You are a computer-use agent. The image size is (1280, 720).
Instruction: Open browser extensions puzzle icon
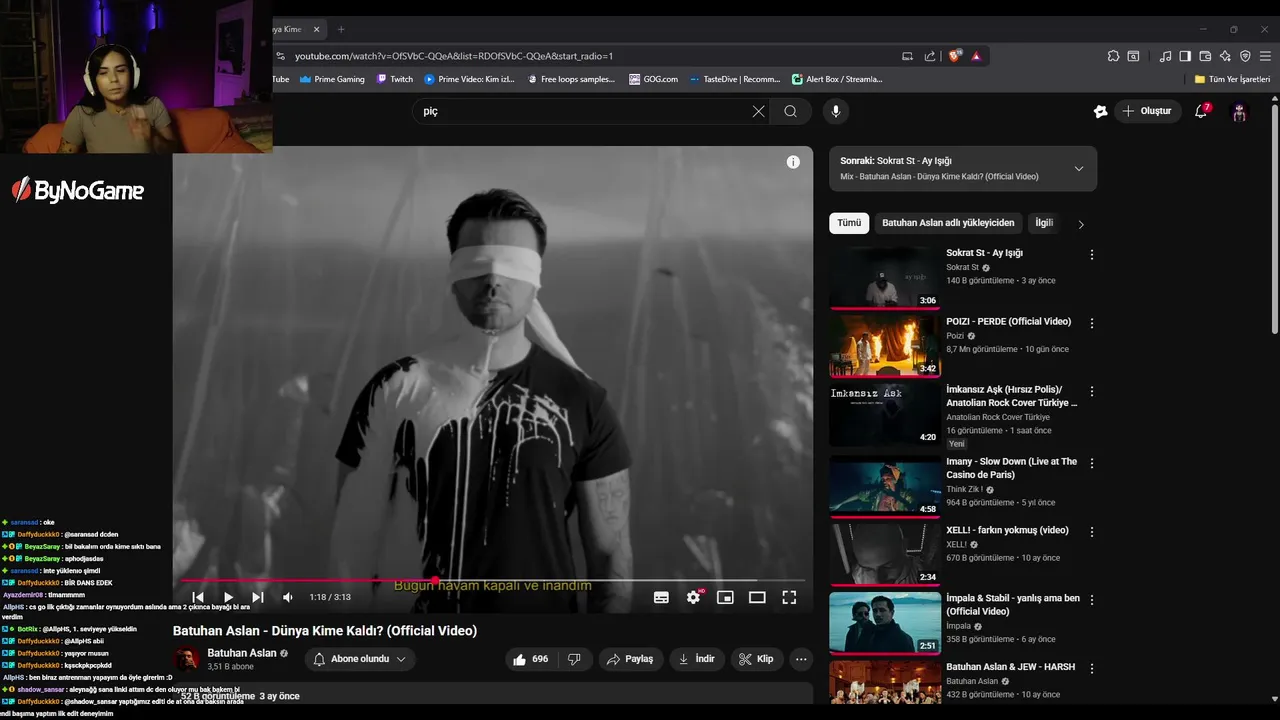(1113, 56)
